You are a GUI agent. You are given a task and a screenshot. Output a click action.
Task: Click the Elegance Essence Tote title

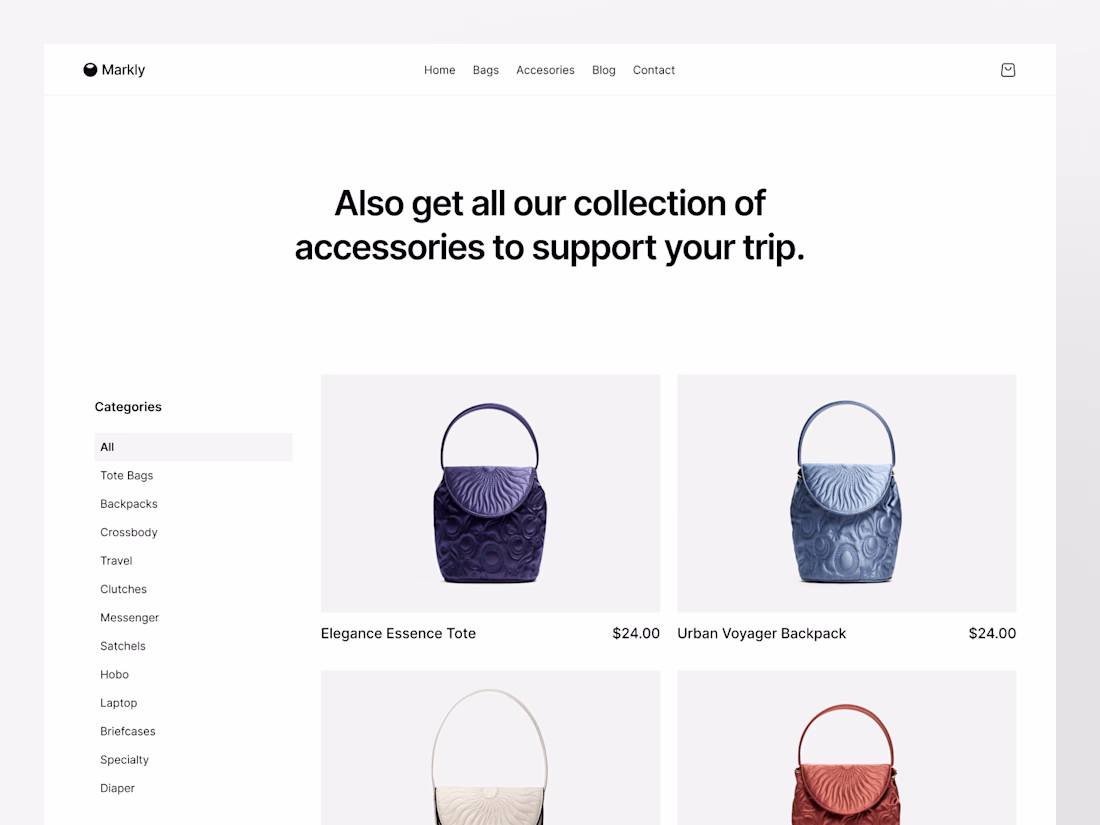tap(398, 633)
